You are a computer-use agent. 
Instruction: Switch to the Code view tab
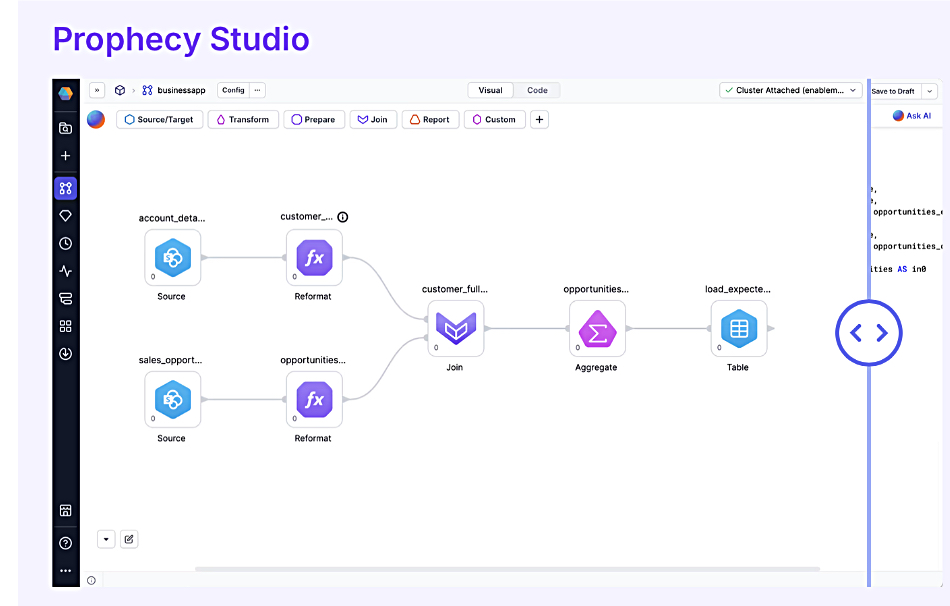tap(537, 90)
